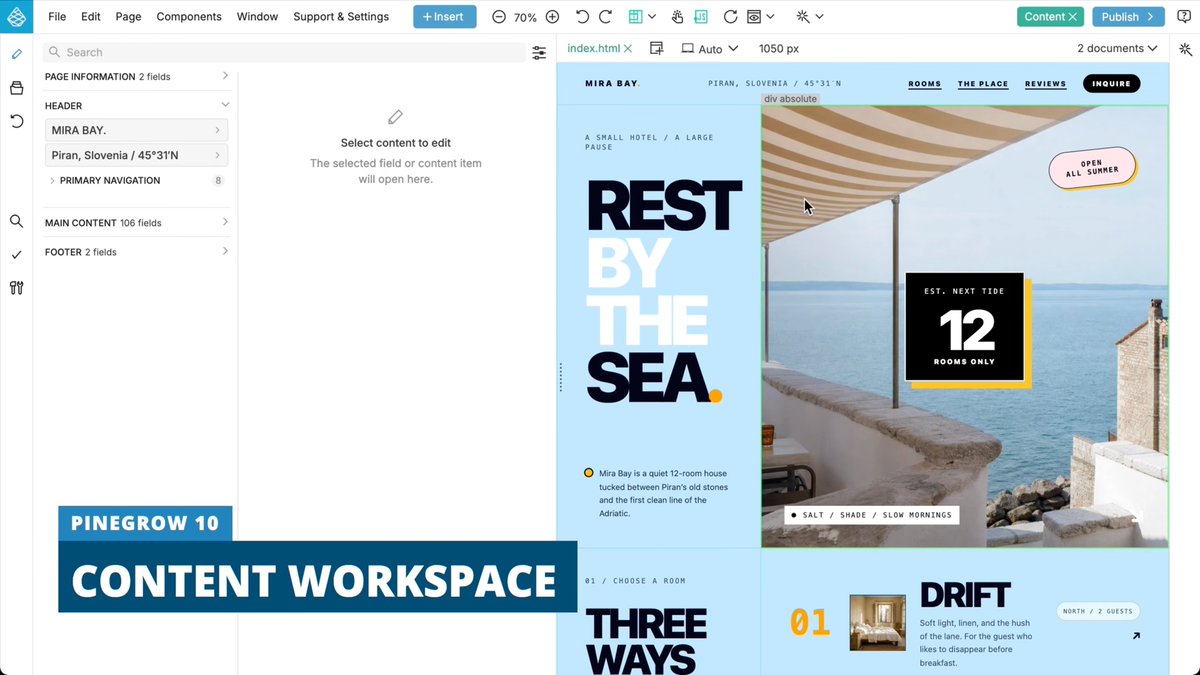This screenshot has height=675, width=1200.
Task: Expand MAIN CONTENT 106 fields section
Action: 137,222
